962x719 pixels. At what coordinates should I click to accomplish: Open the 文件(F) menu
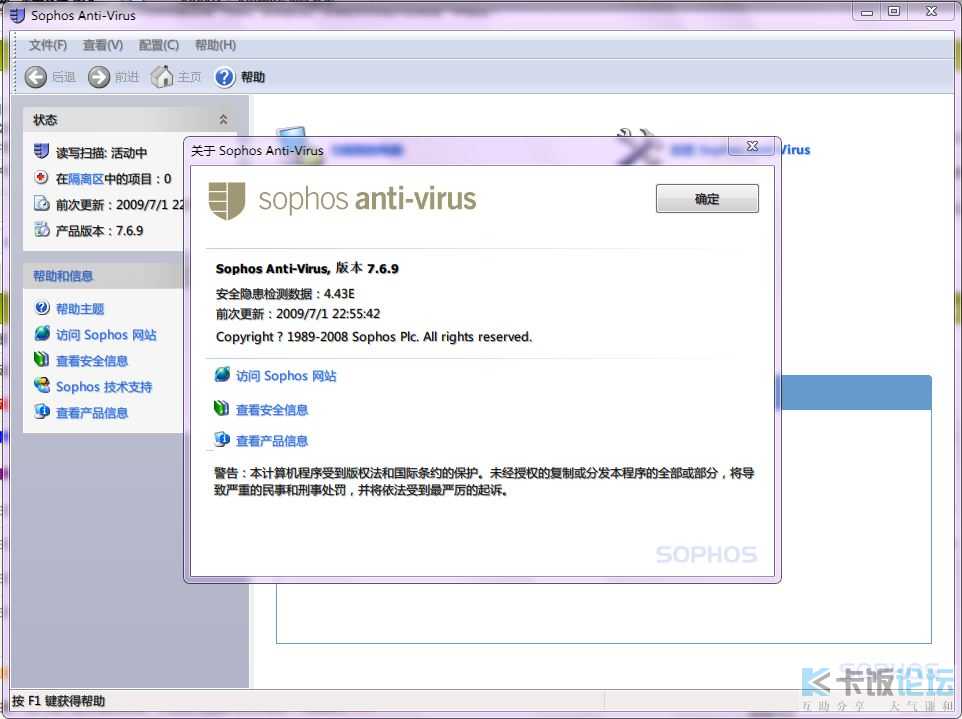click(48, 45)
